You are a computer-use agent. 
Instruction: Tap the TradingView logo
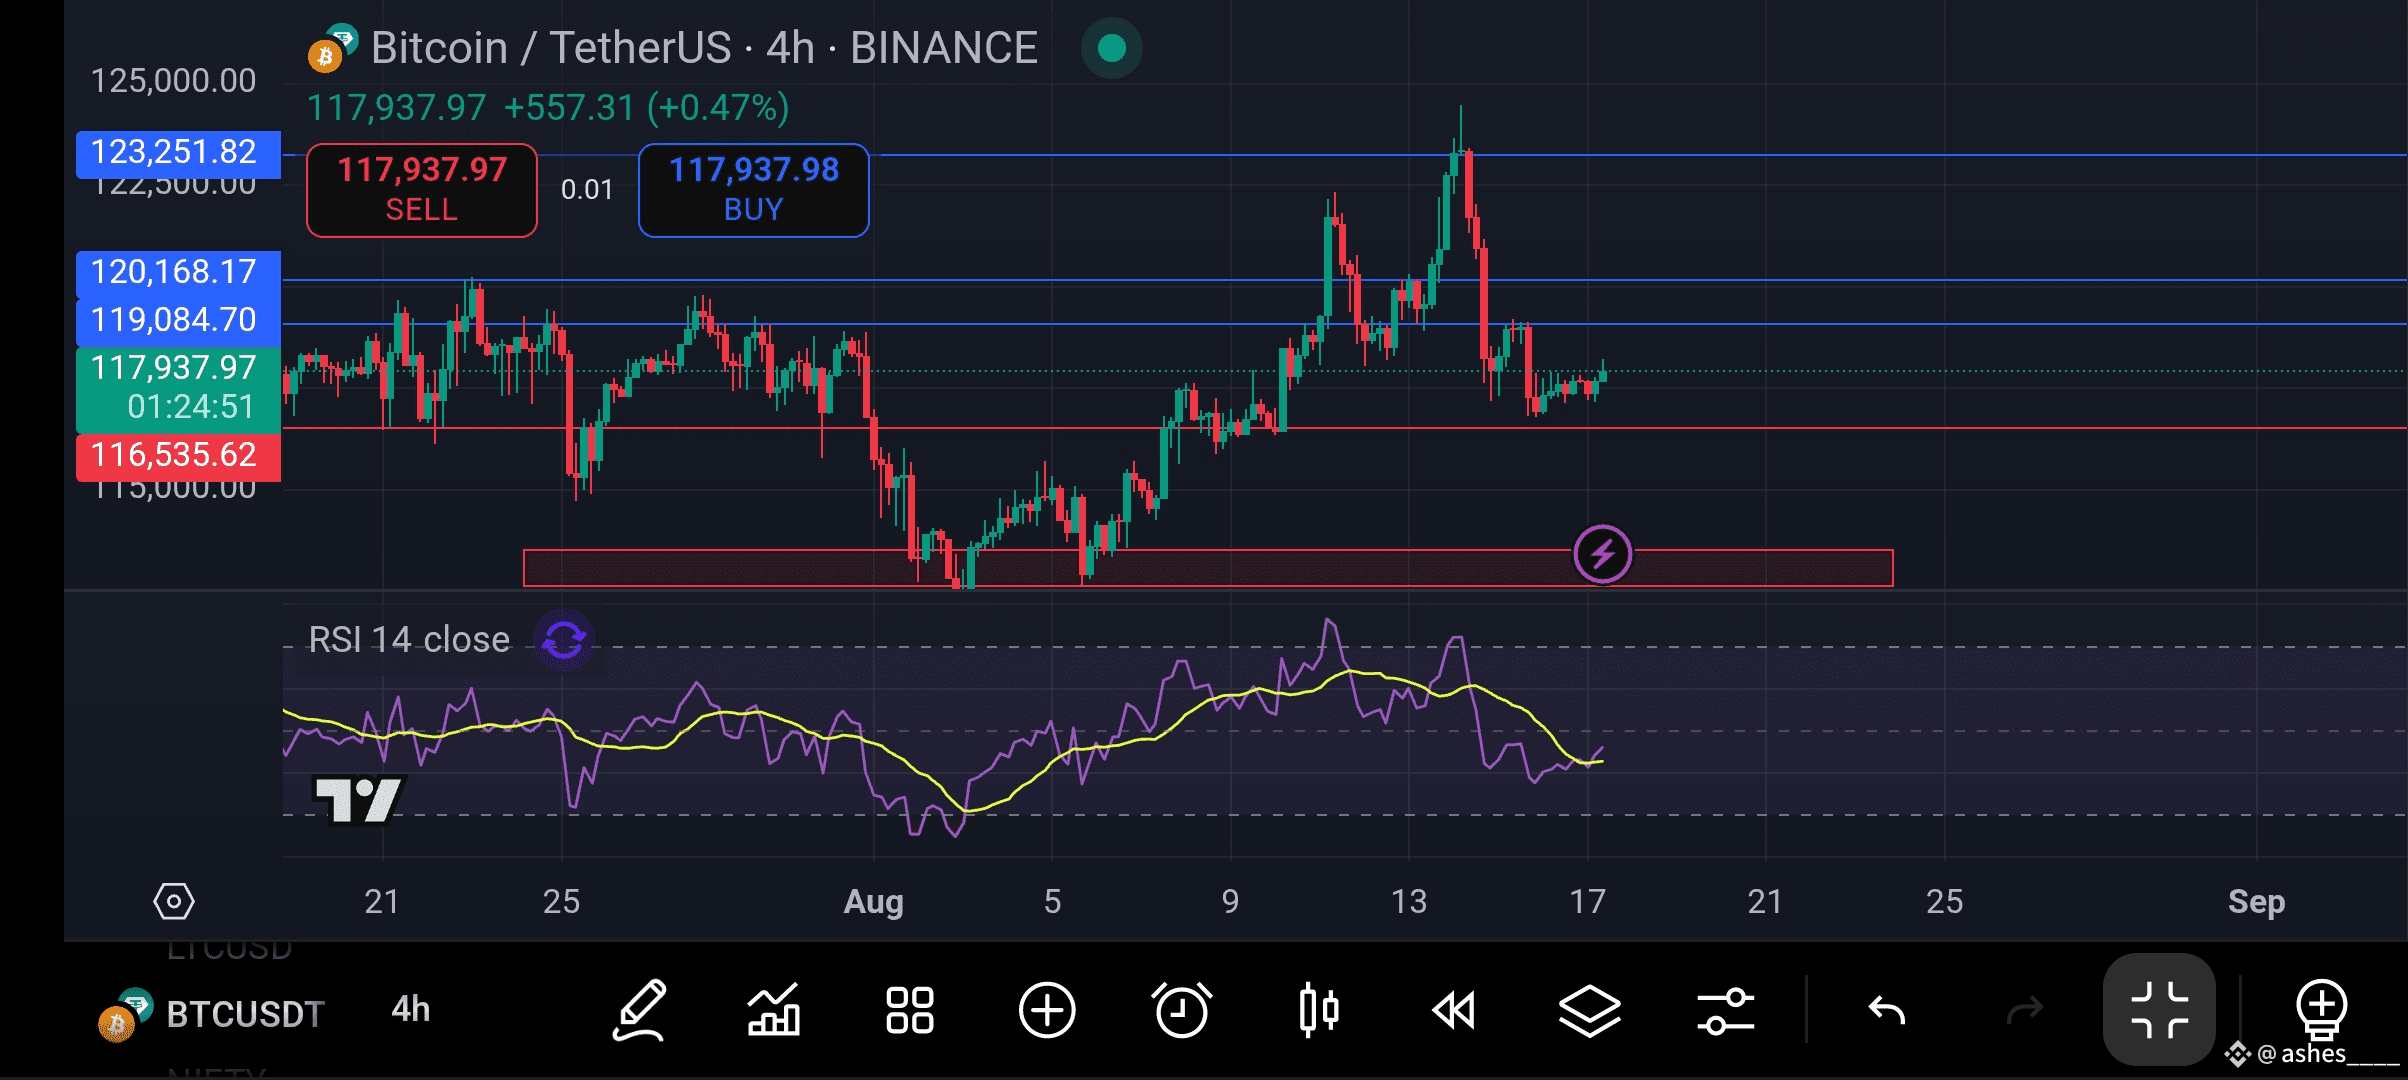(357, 799)
